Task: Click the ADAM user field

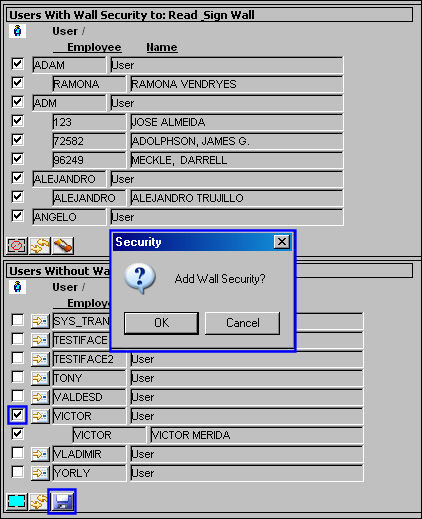Action: (69, 65)
